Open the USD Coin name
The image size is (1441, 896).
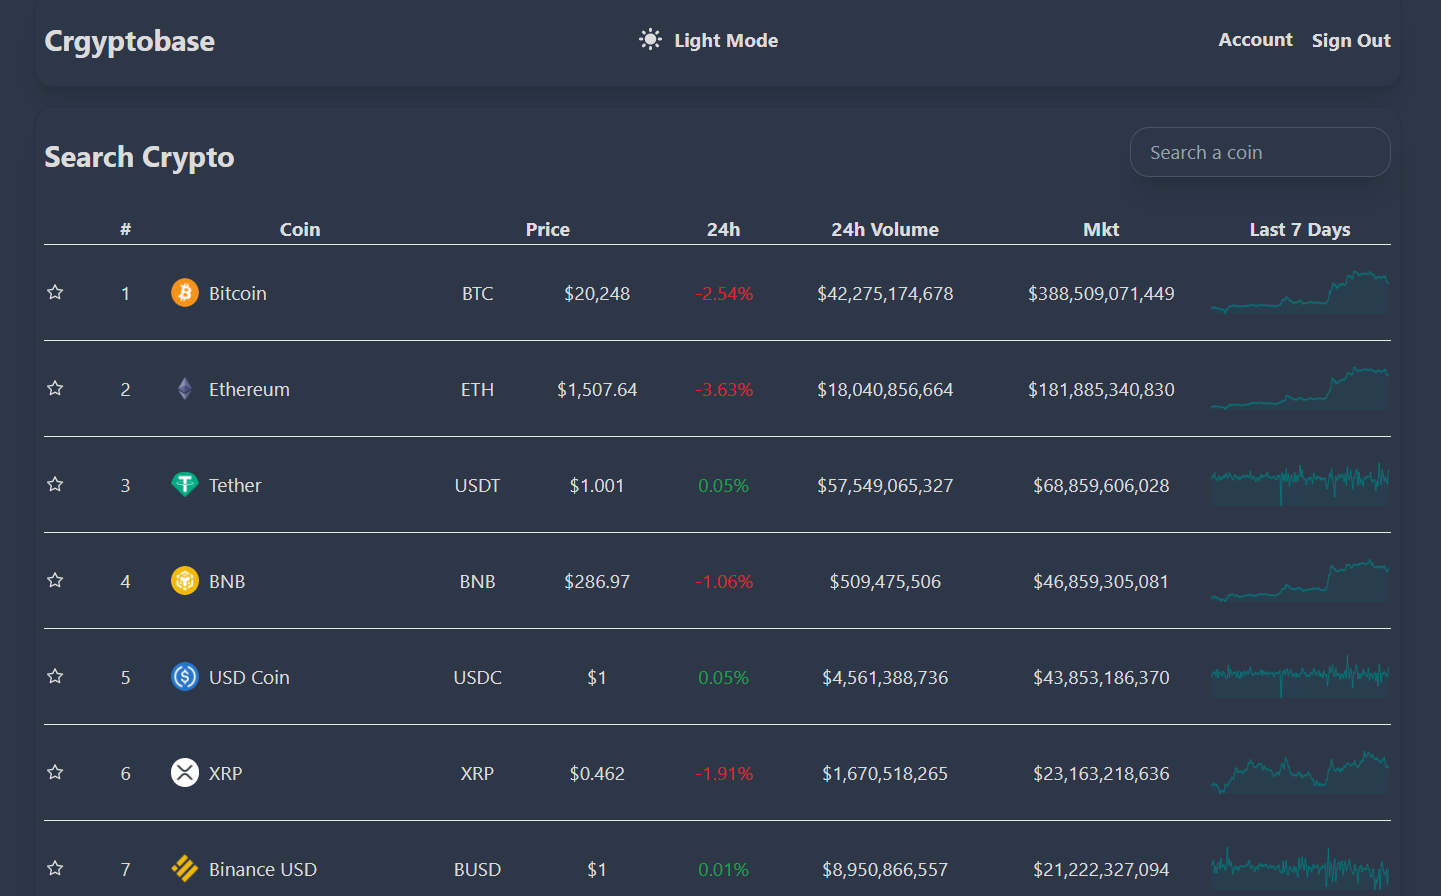click(x=249, y=677)
